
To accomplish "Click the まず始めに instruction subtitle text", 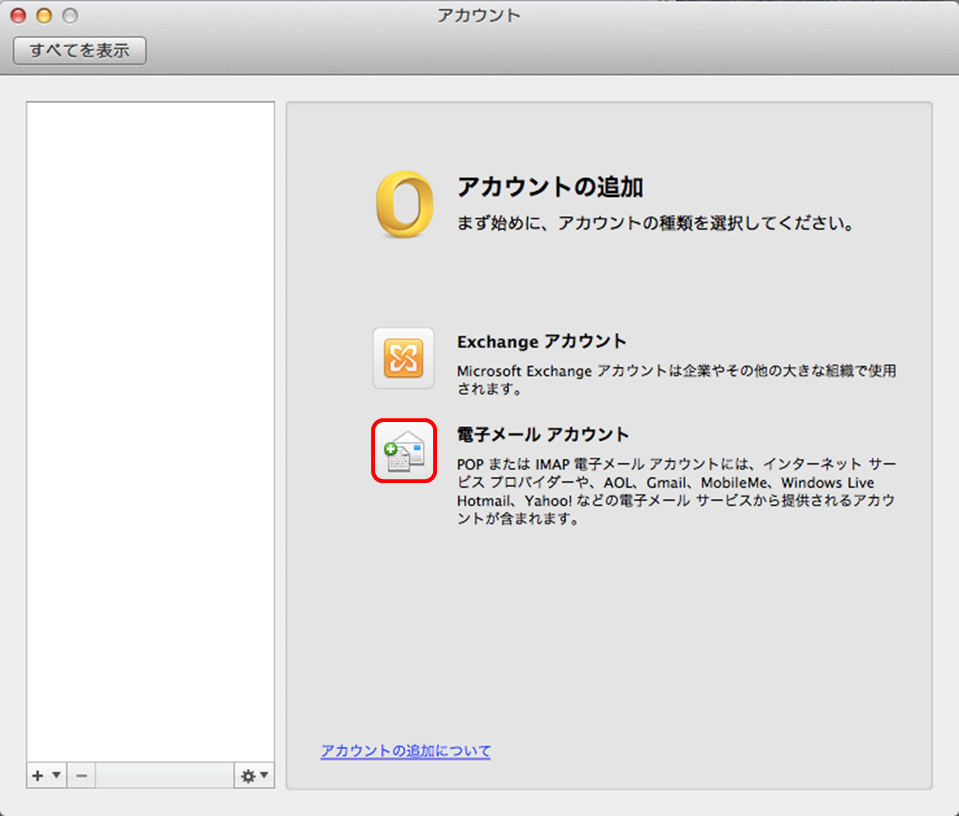I will click(x=656, y=224).
